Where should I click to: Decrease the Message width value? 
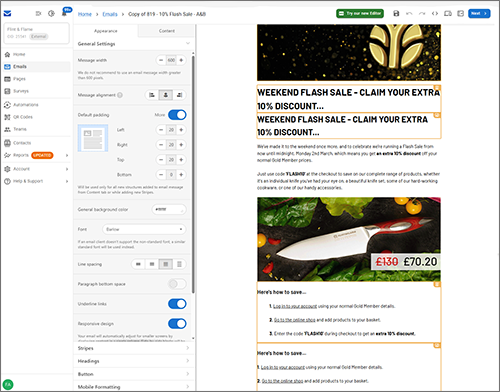161,60
